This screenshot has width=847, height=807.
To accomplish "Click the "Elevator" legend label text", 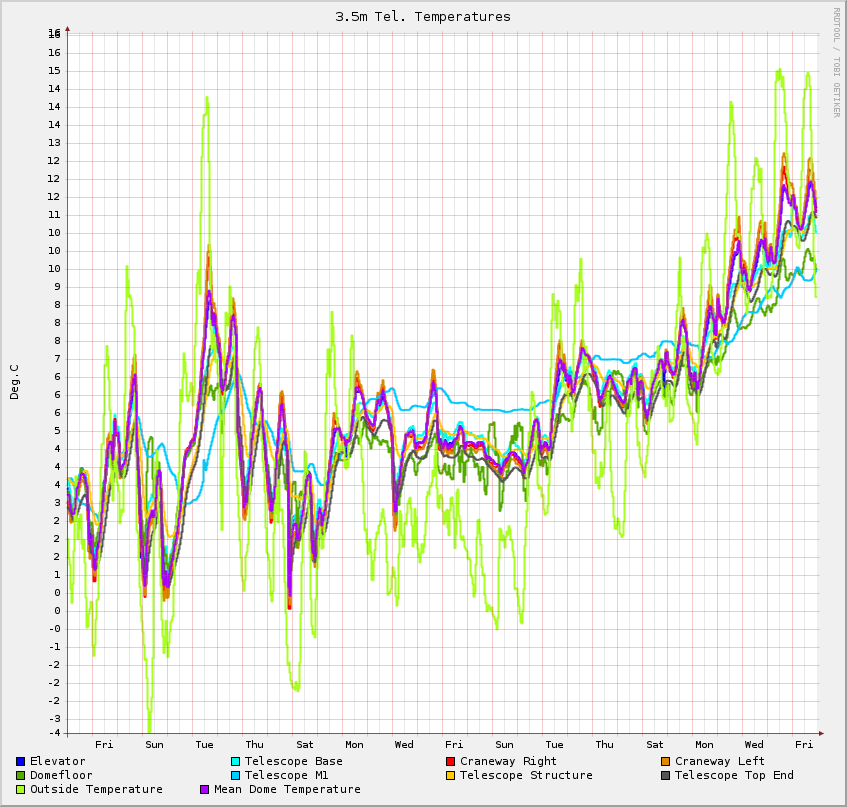I will pos(58,762).
